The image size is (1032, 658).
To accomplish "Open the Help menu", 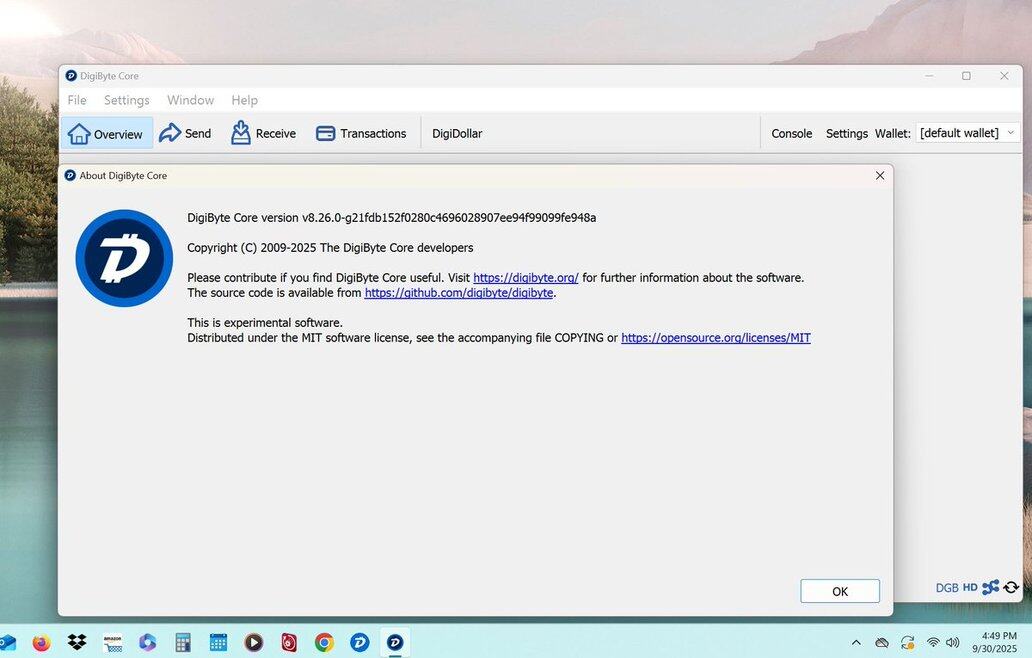I will tap(244, 100).
